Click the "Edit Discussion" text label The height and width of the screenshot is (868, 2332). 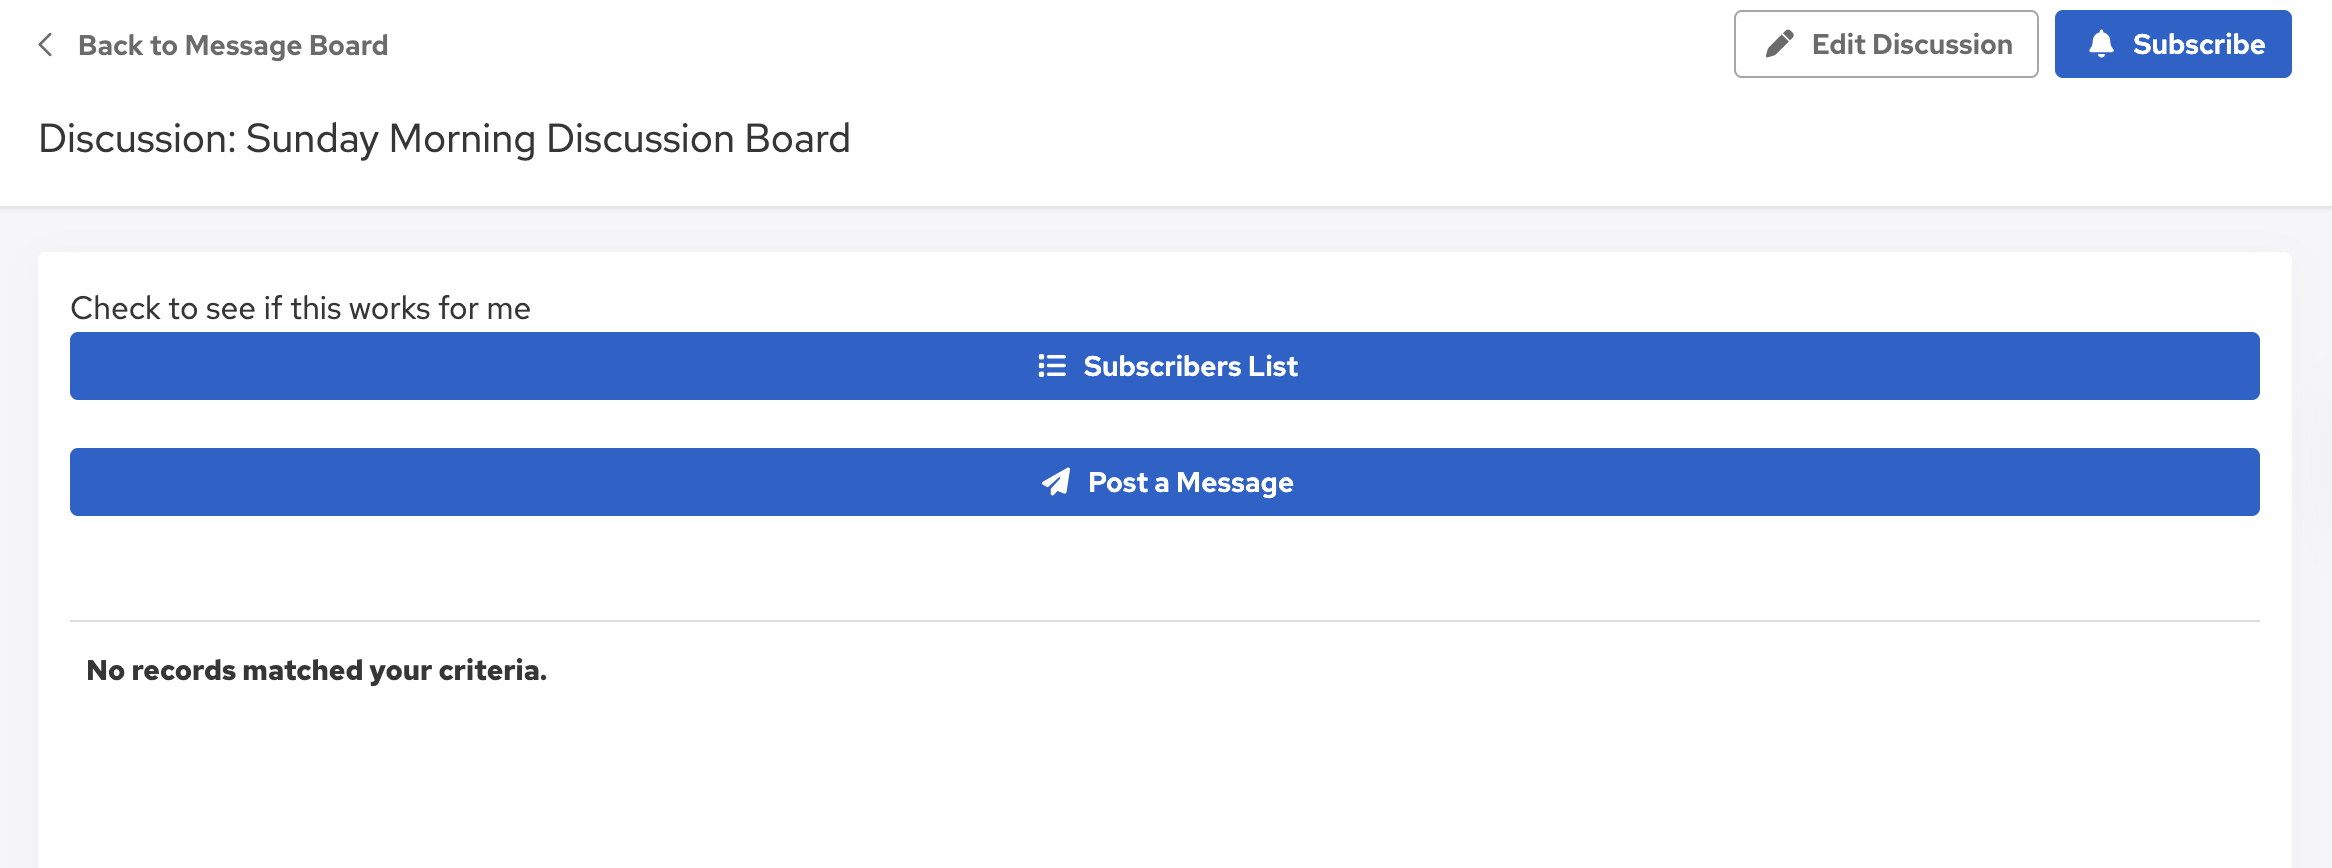pyautogui.click(x=1912, y=44)
